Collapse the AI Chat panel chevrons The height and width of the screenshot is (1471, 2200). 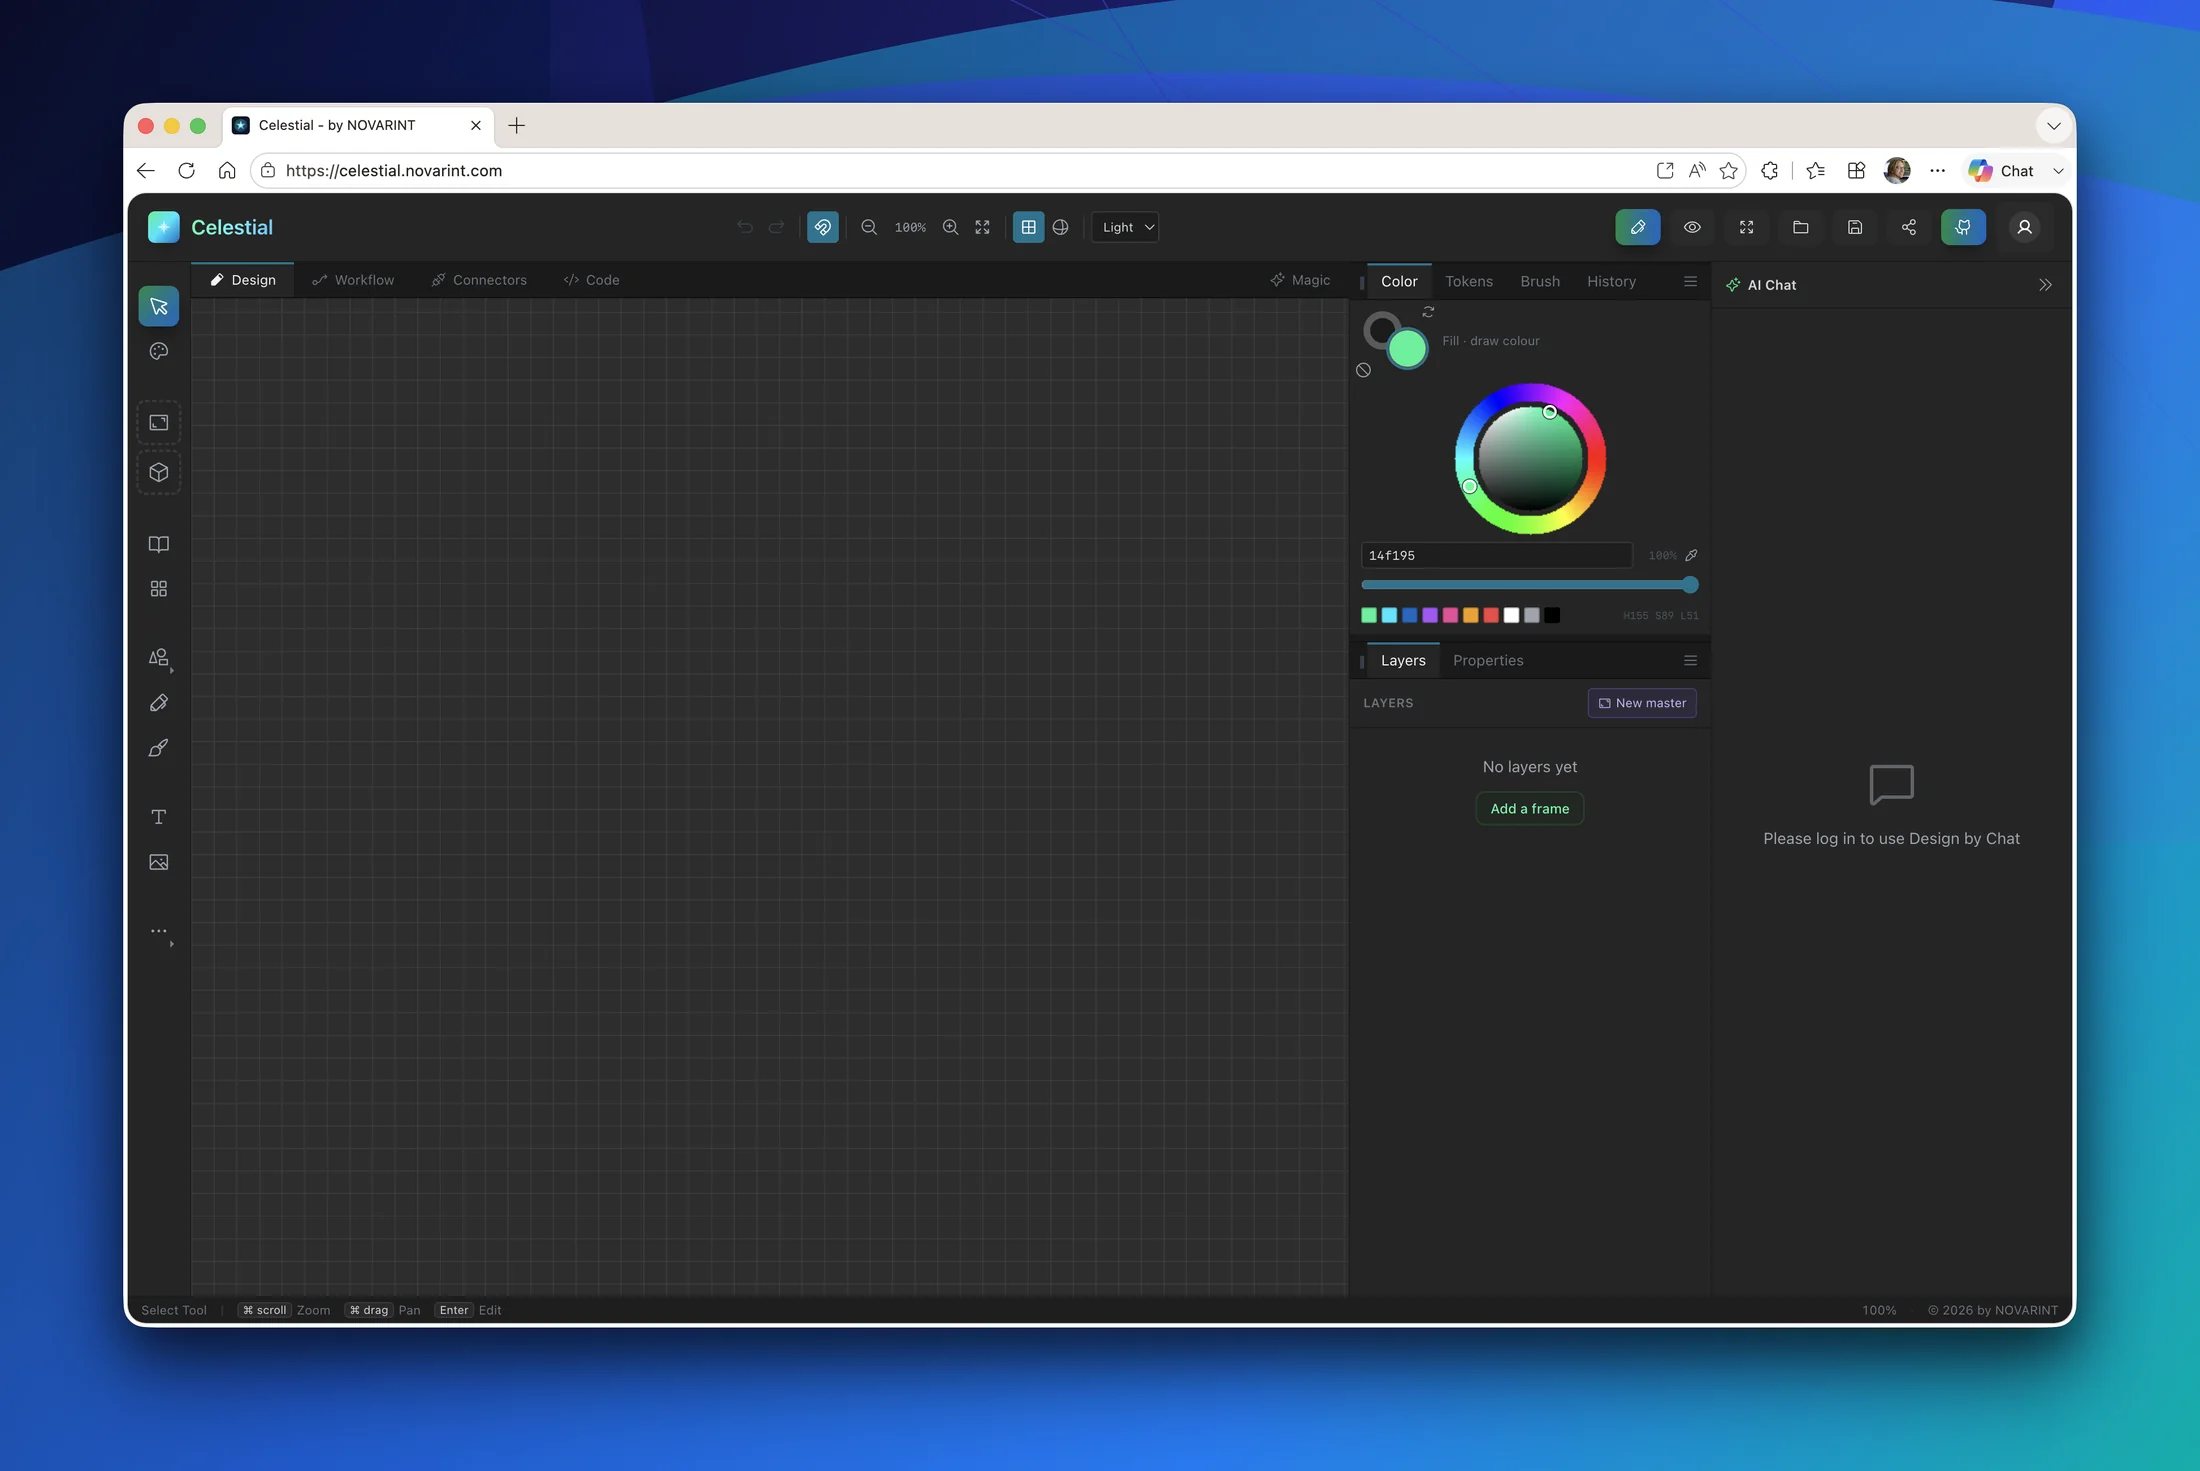point(2045,285)
